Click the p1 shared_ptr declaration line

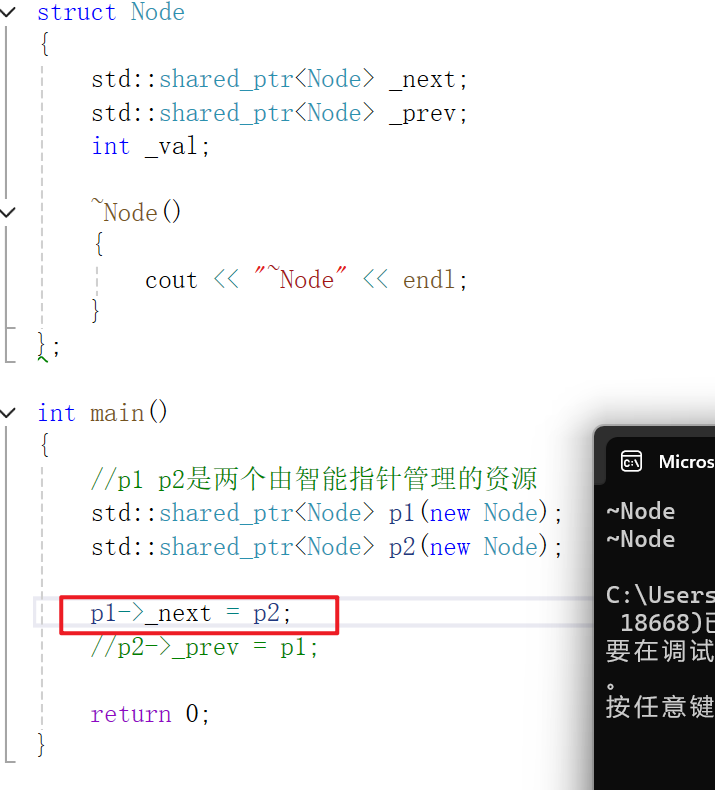327,513
